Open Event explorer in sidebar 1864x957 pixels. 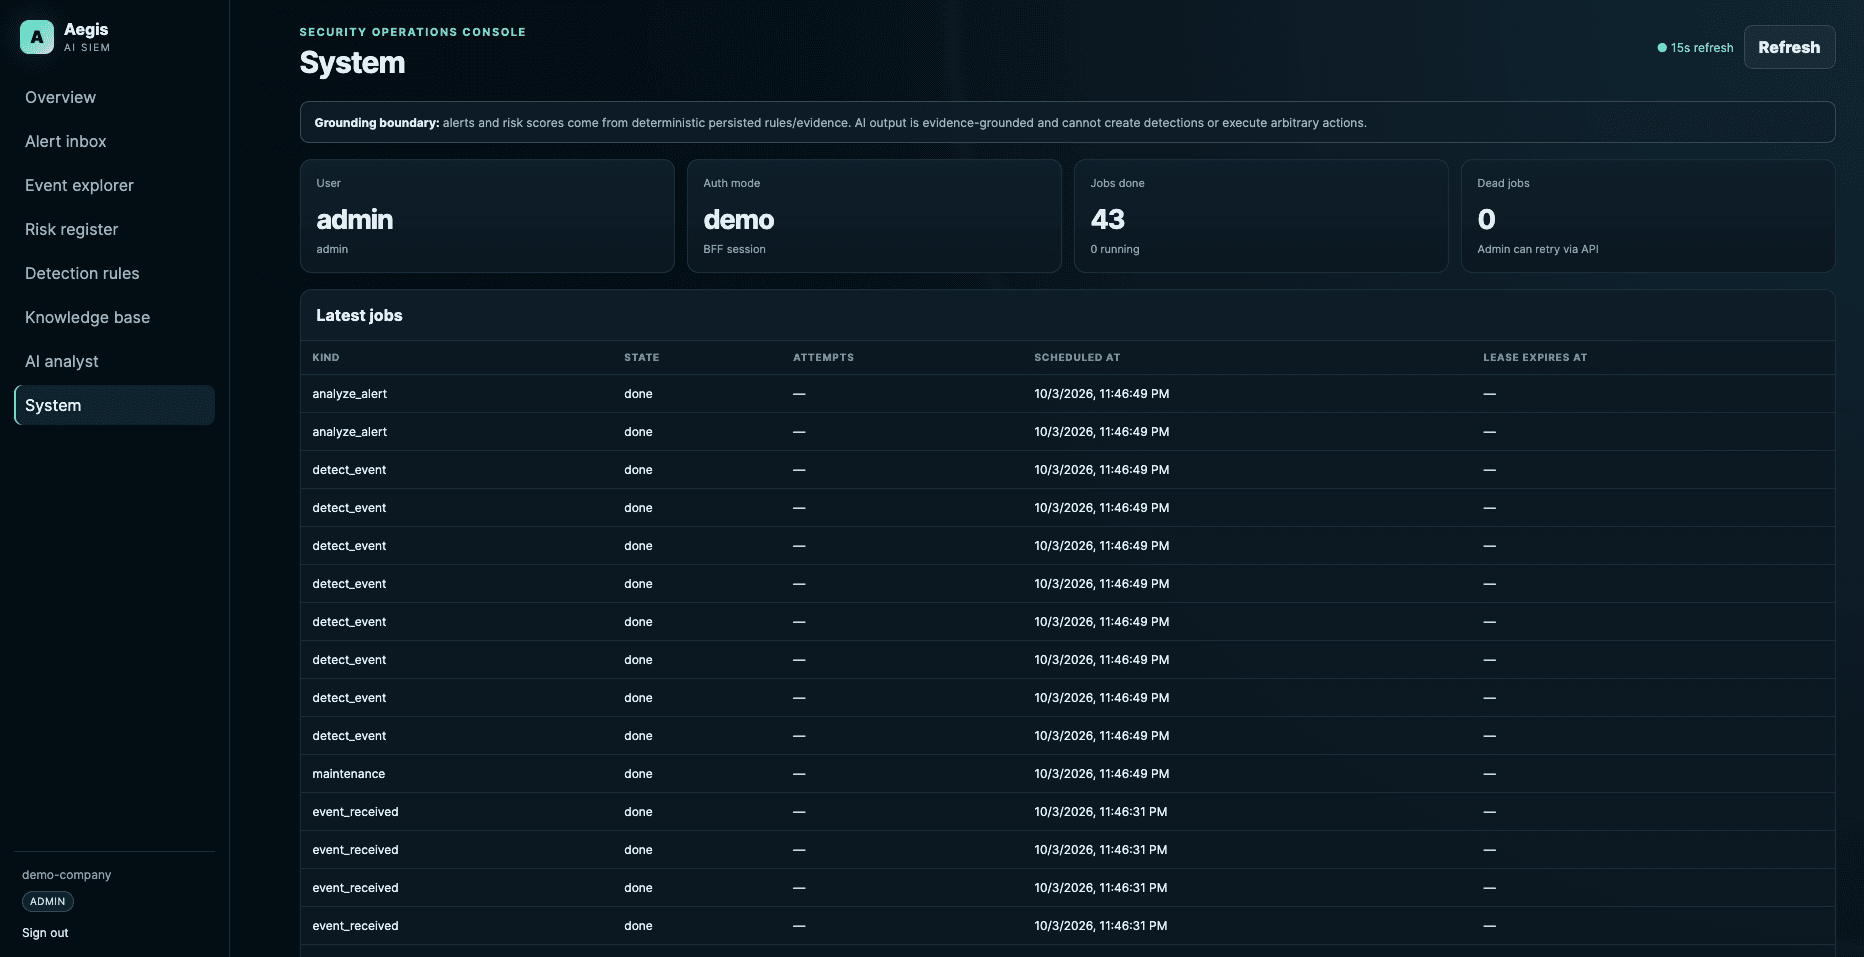[x=114, y=185]
